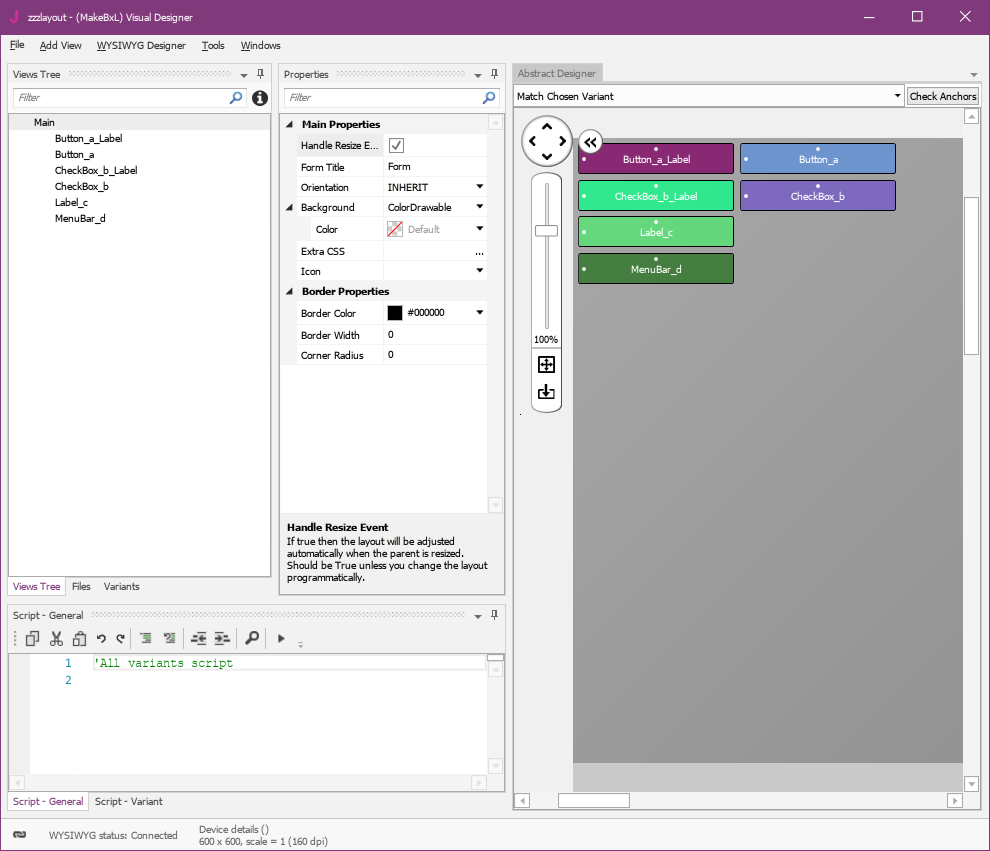990x851 pixels.
Task: Copy using the script toolbar copy icon
Action: 32,638
